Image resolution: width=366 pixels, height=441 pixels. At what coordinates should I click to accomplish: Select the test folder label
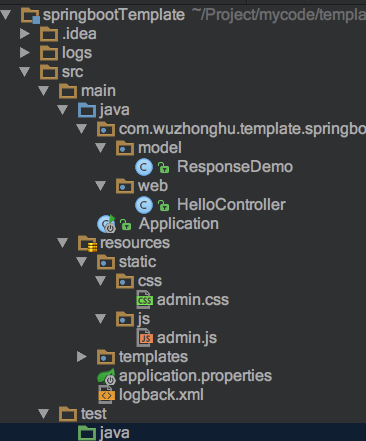pyautogui.click(x=94, y=414)
